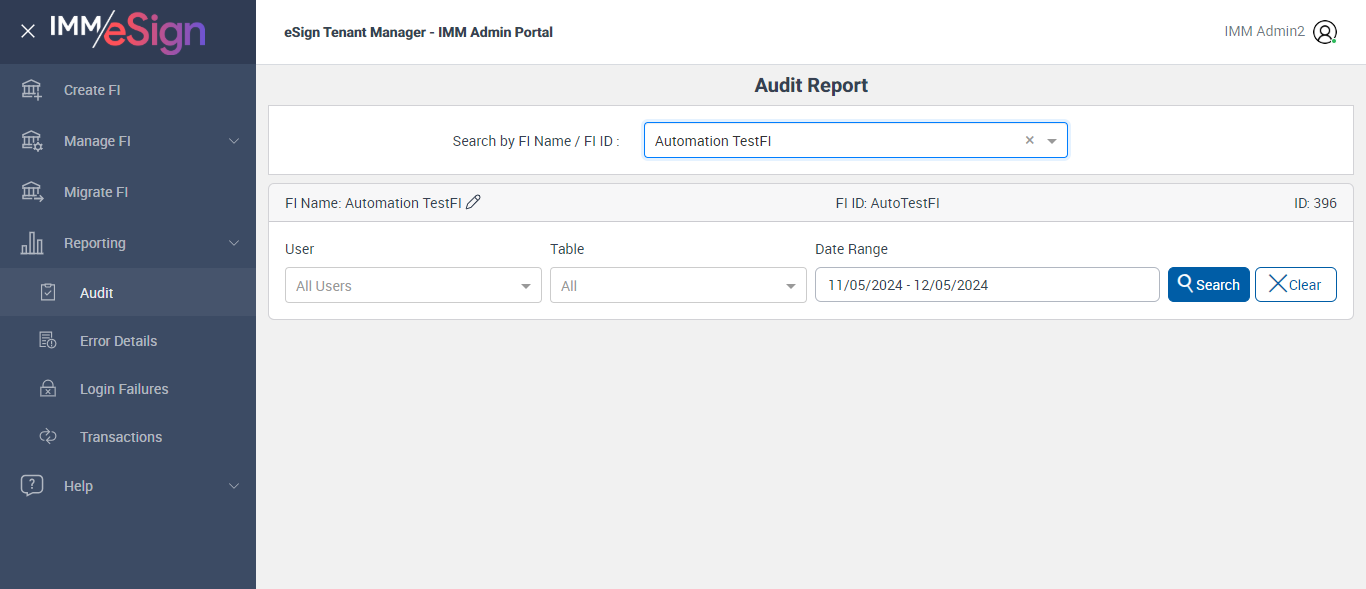Expand the Help menu chevron
This screenshot has width=1366, height=589.
point(234,486)
